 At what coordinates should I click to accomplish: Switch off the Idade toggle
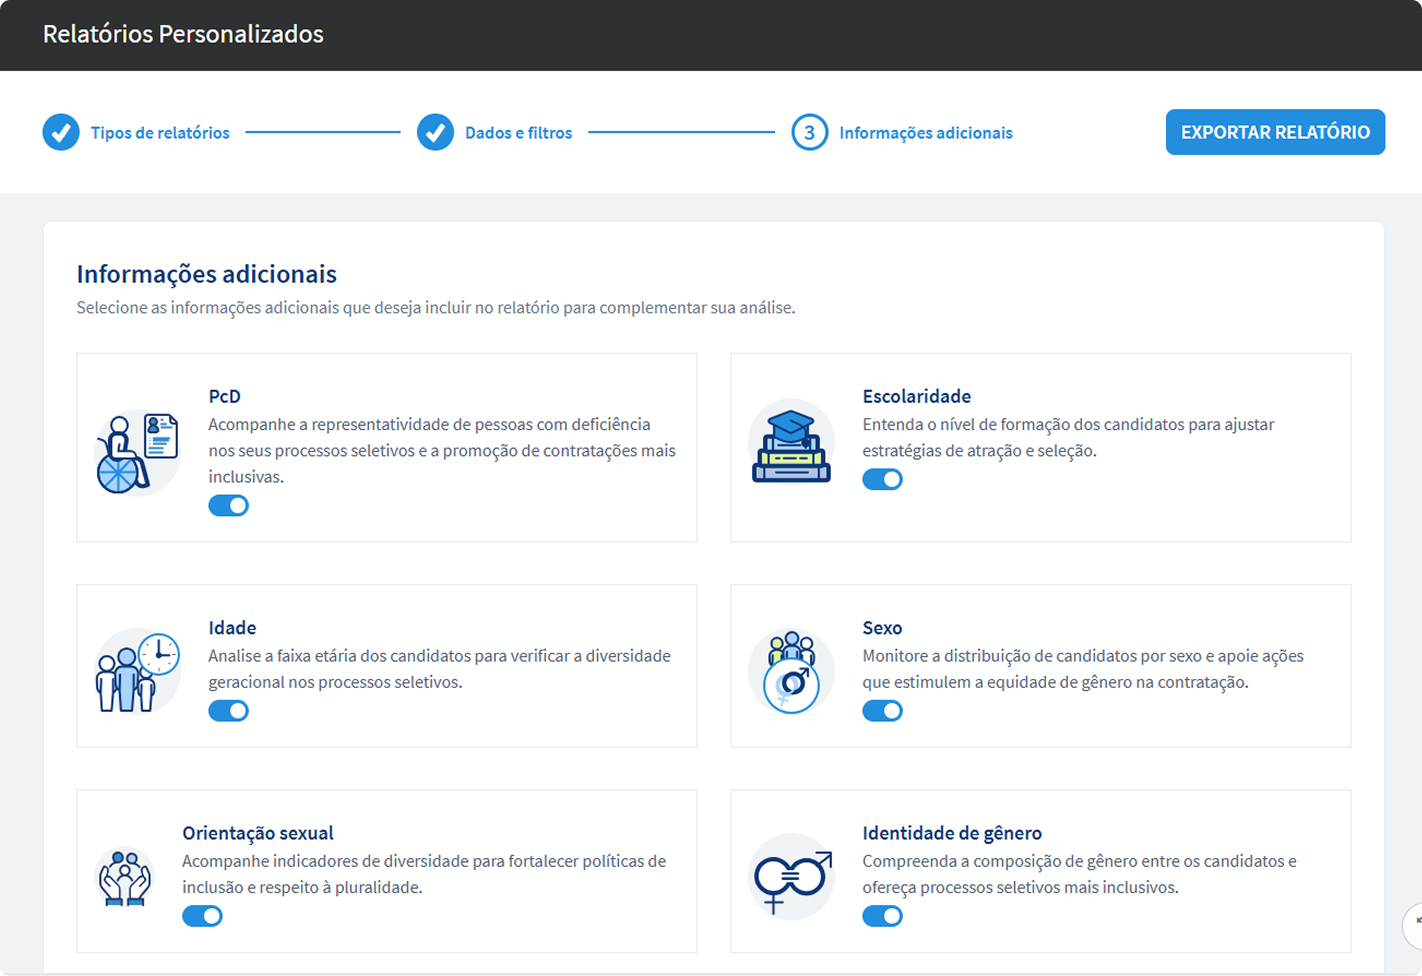228,711
